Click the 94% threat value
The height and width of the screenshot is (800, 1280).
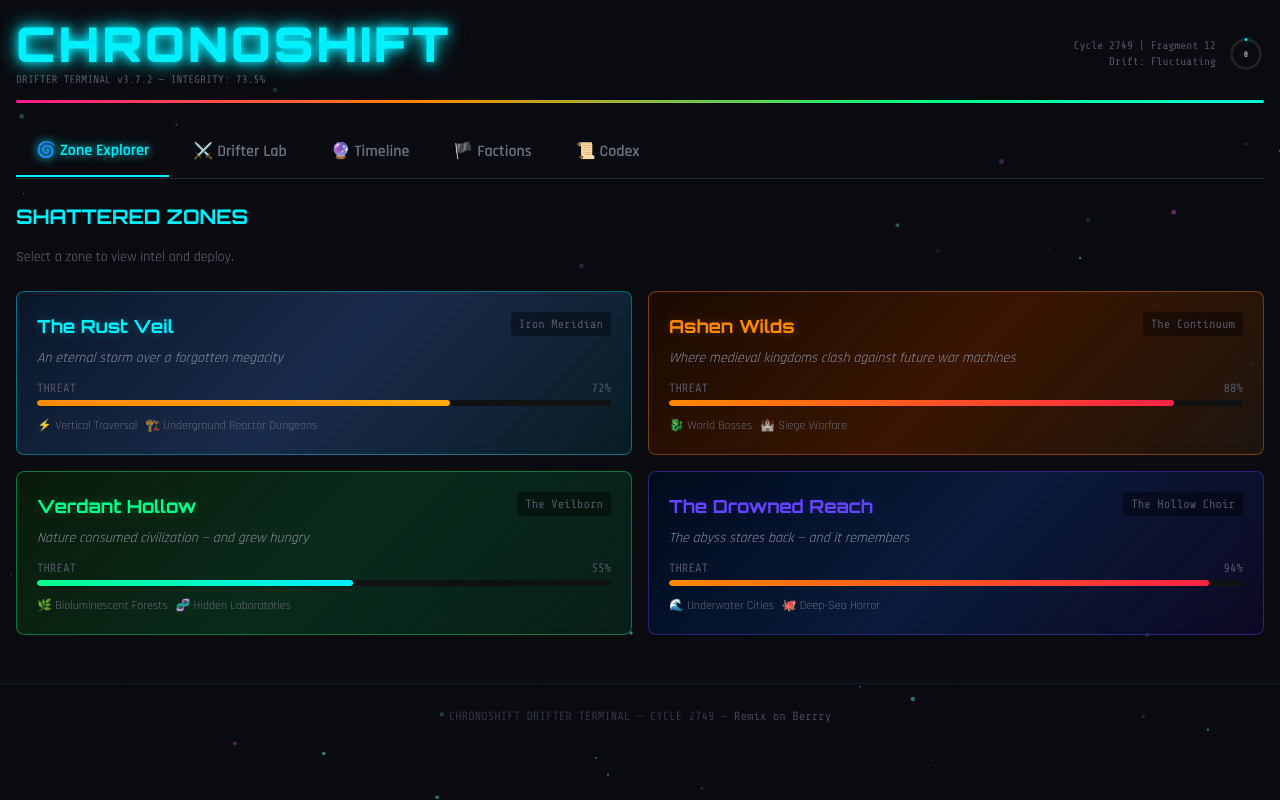tap(1233, 568)
